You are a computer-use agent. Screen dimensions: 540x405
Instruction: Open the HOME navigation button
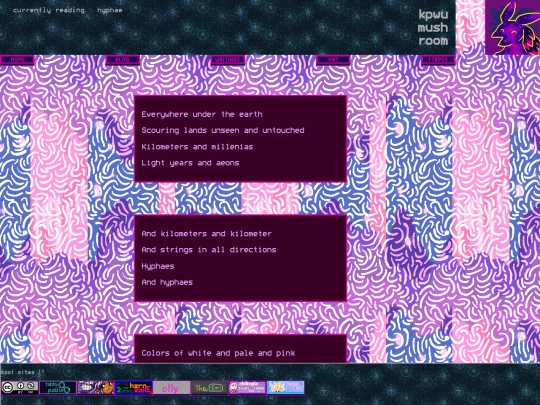(18, 60)
